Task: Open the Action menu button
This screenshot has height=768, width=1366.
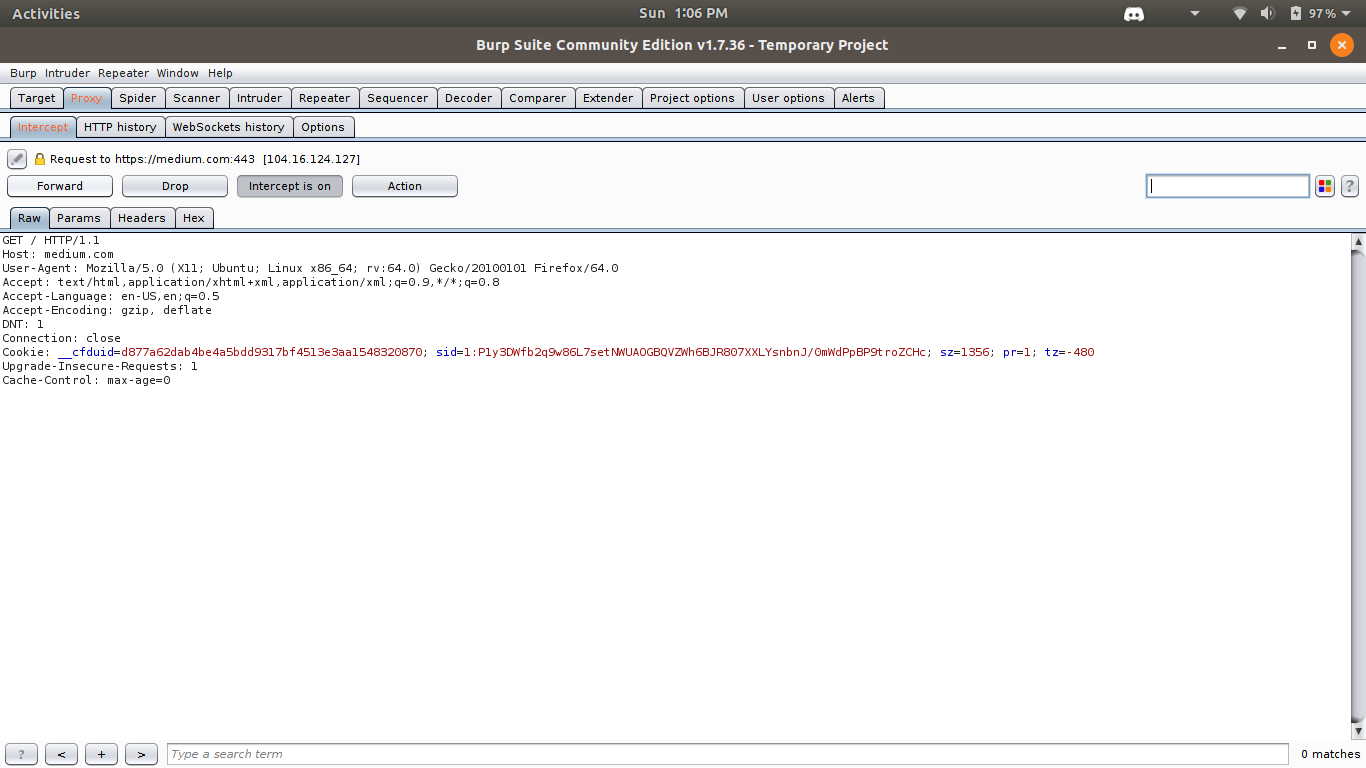Action: click(x=405, y=186)
